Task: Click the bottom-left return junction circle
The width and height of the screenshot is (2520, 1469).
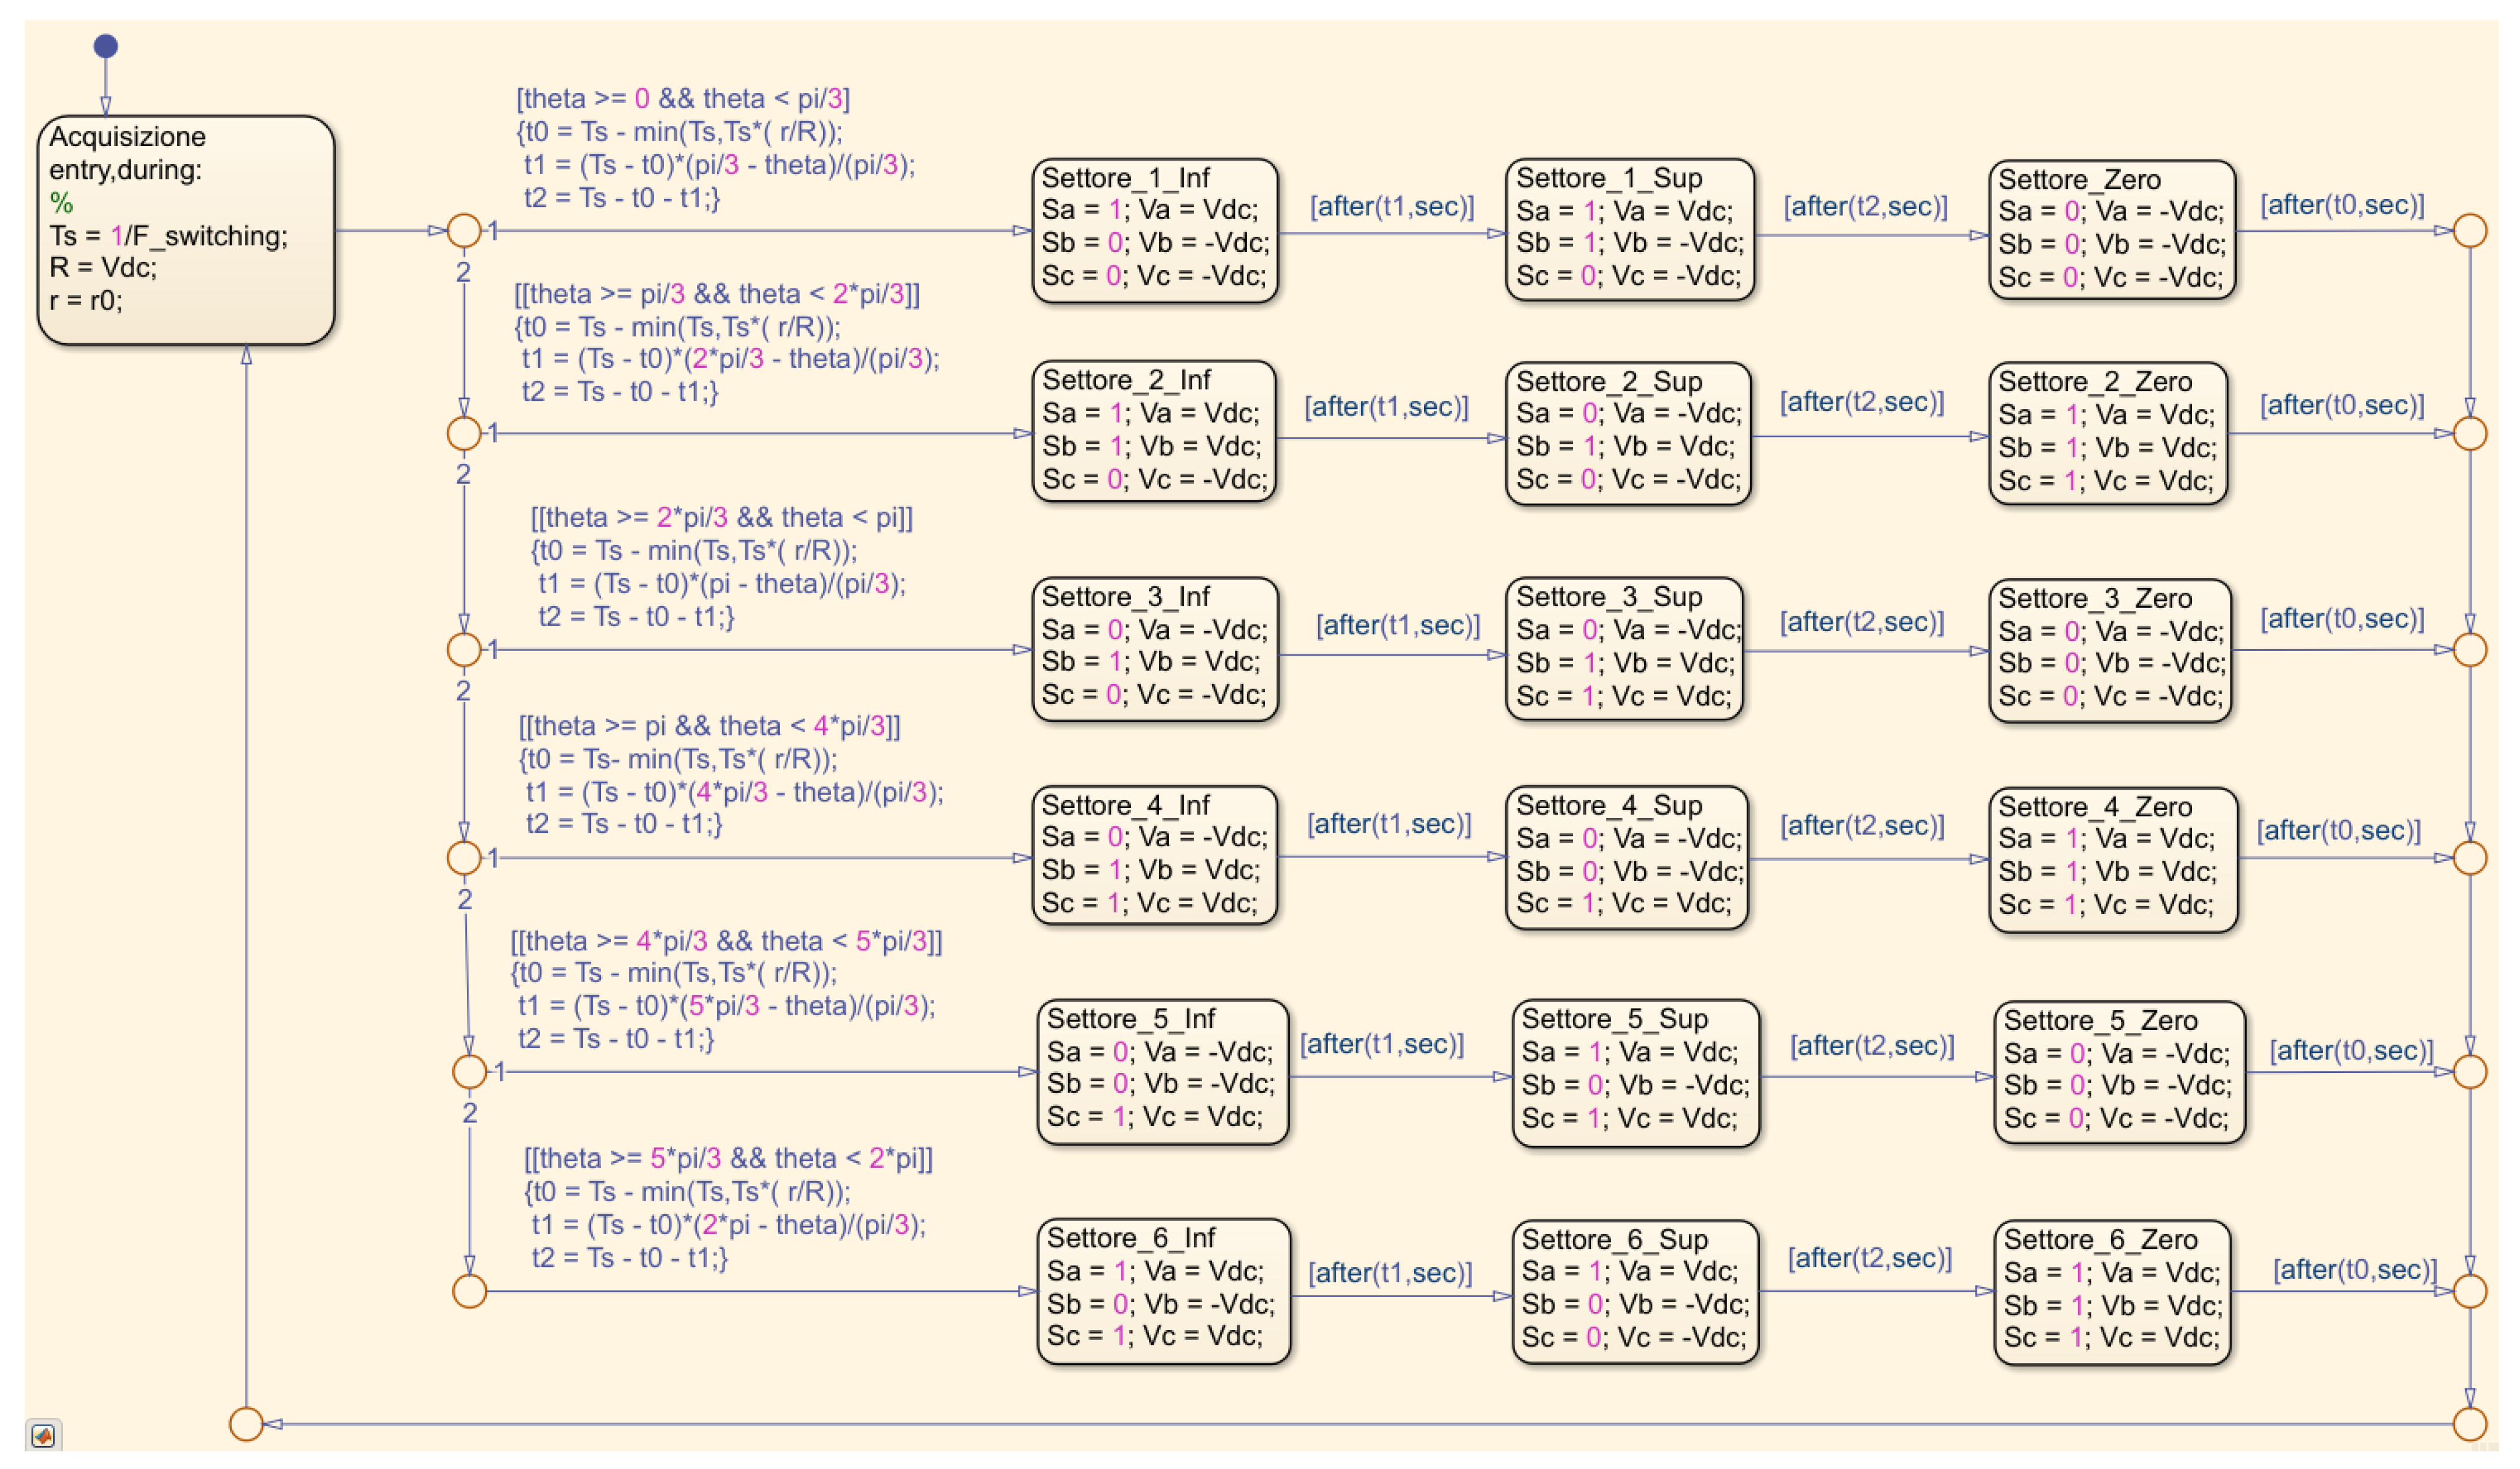Action: 246,1424
